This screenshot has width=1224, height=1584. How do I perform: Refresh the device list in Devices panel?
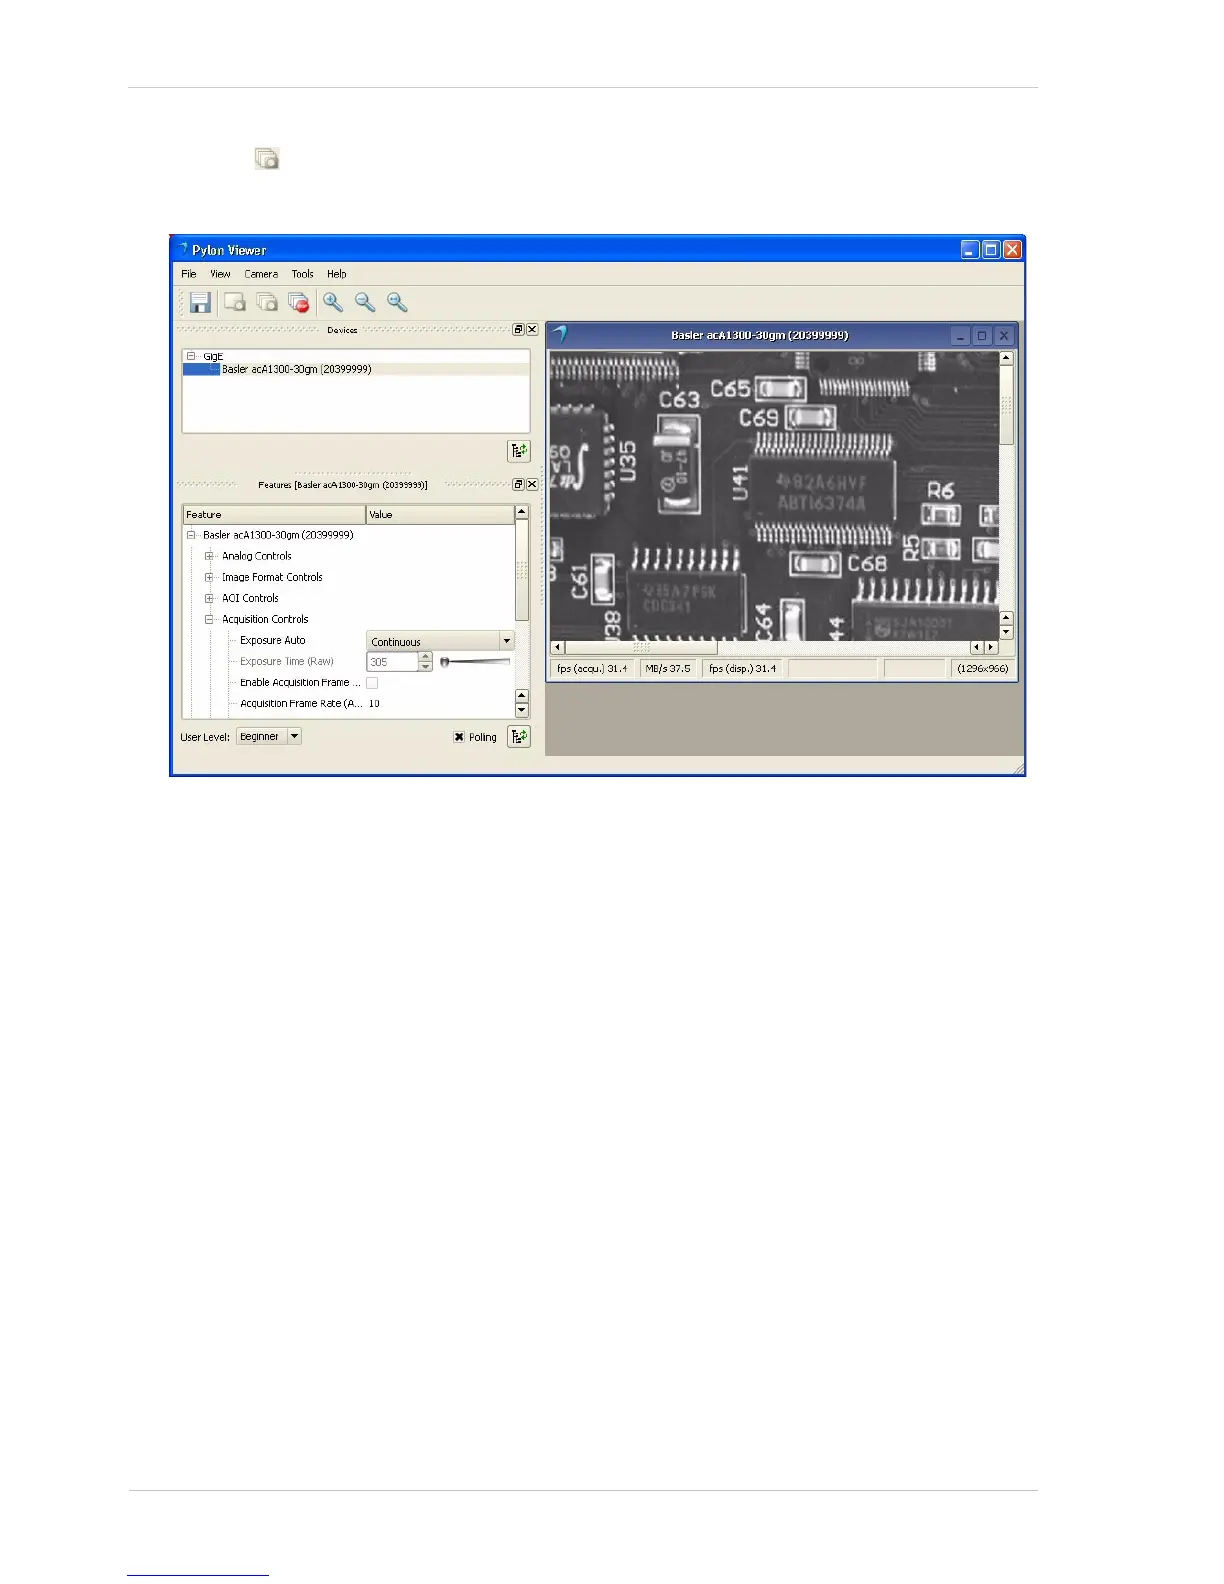point(519,451)
